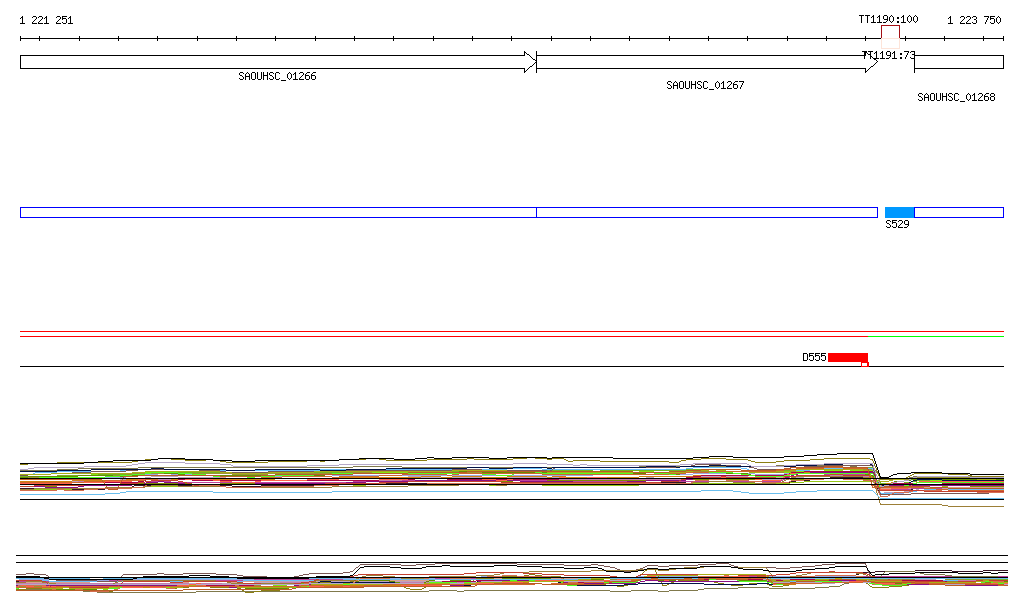Click the end coordinate 1 223 750
This screenshot has width=1024, height=611.
974,20
